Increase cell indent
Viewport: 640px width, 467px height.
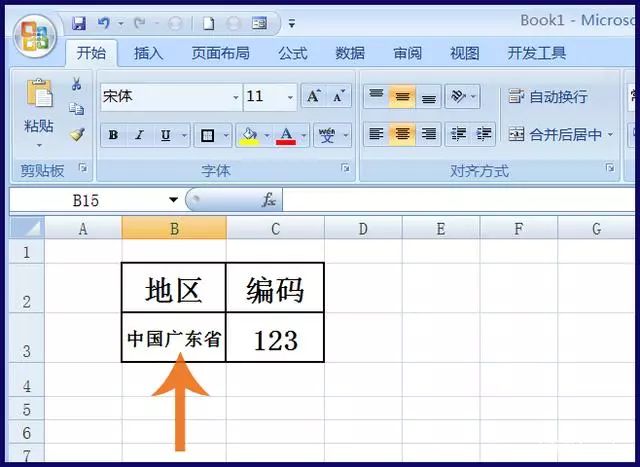484,134
